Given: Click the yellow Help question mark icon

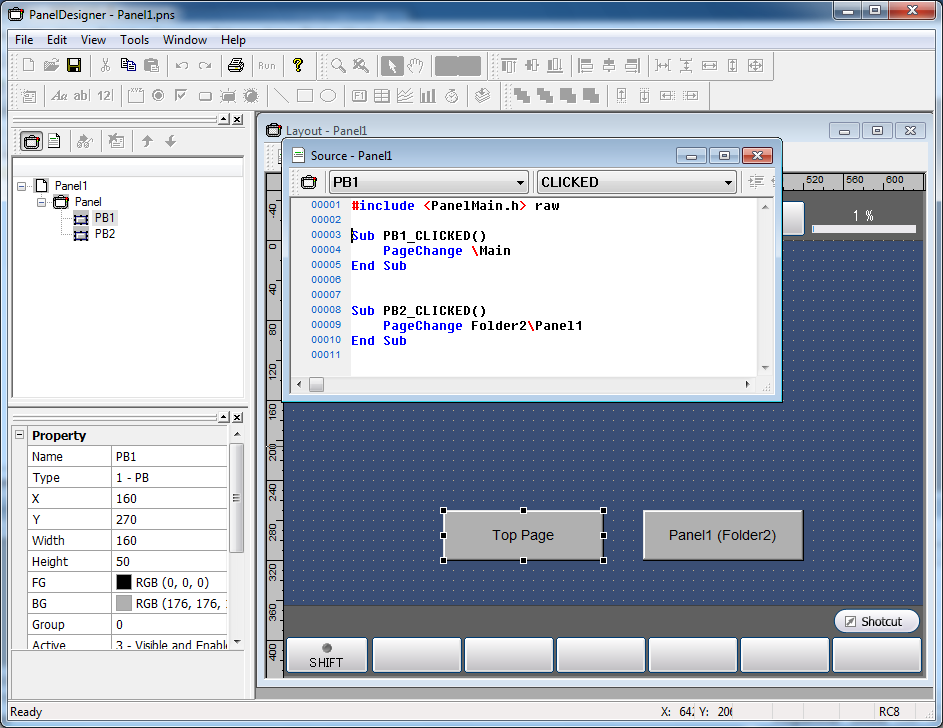Looking at the screenshot, I should point(297,66).
